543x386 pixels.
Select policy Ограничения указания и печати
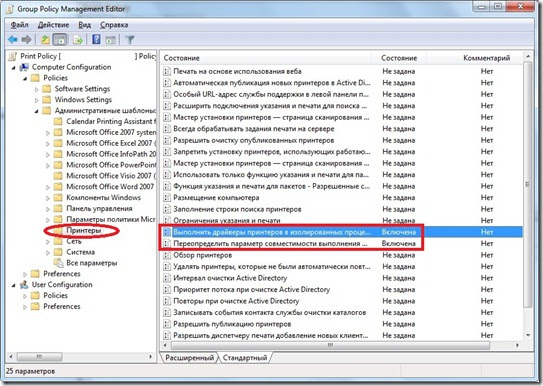[226, 221]
